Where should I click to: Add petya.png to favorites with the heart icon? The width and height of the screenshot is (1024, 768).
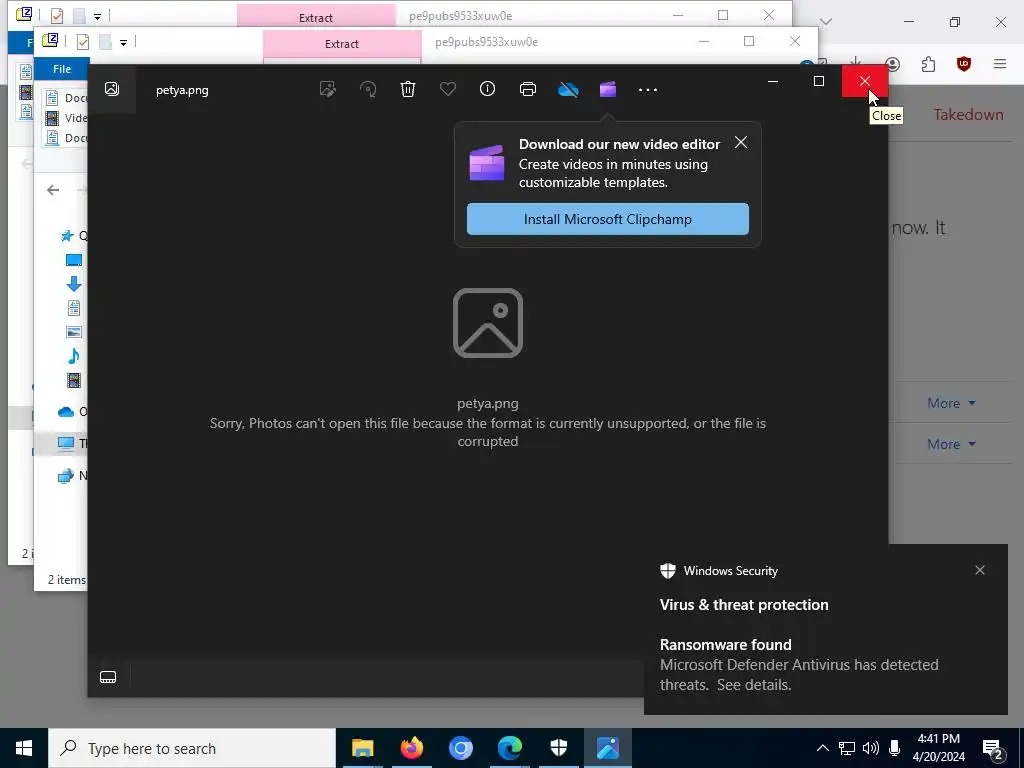(x=447, y=89)
